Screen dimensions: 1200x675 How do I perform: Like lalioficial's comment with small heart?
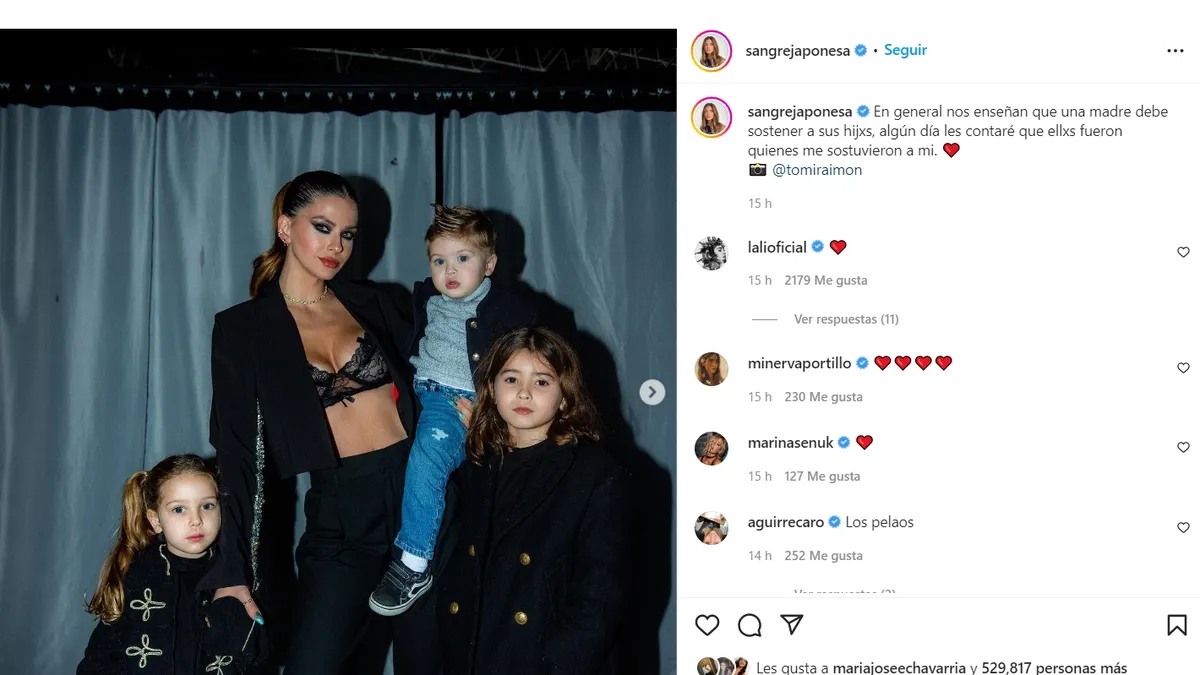(x=1183, y=252)
